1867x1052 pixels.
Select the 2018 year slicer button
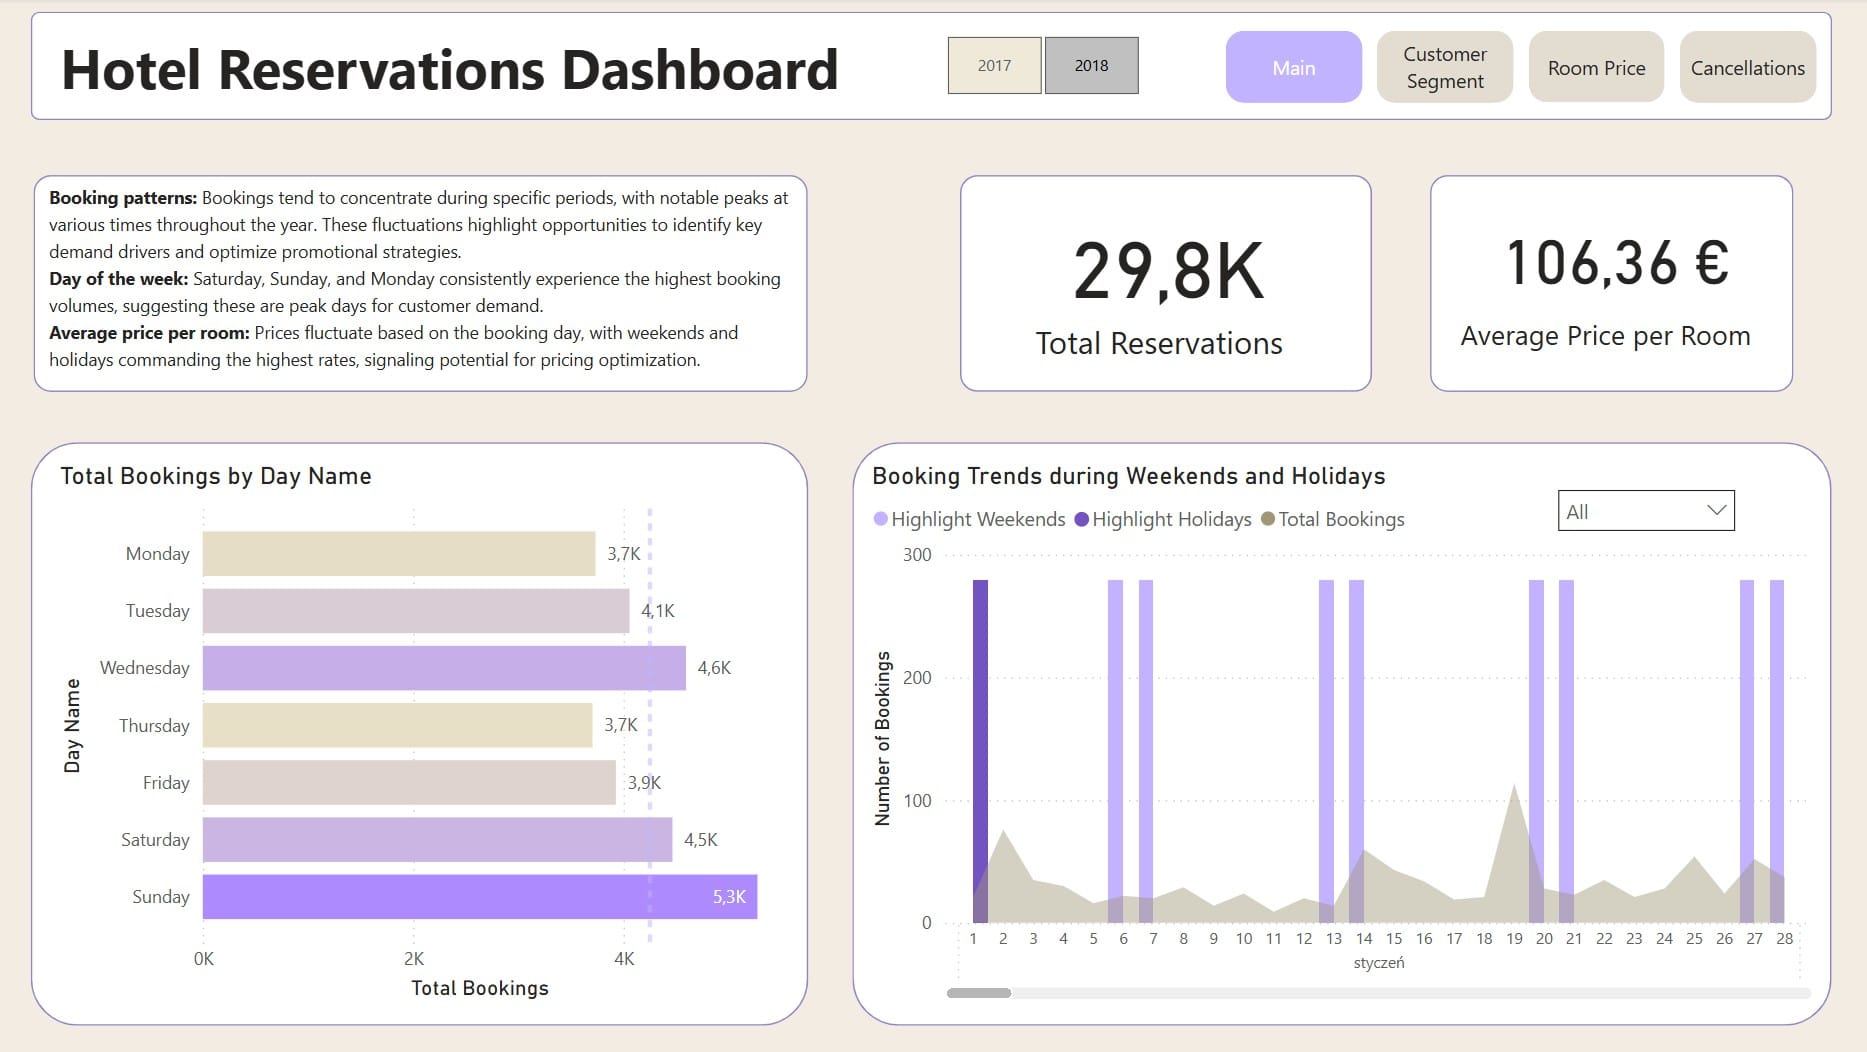(1091, 66)
